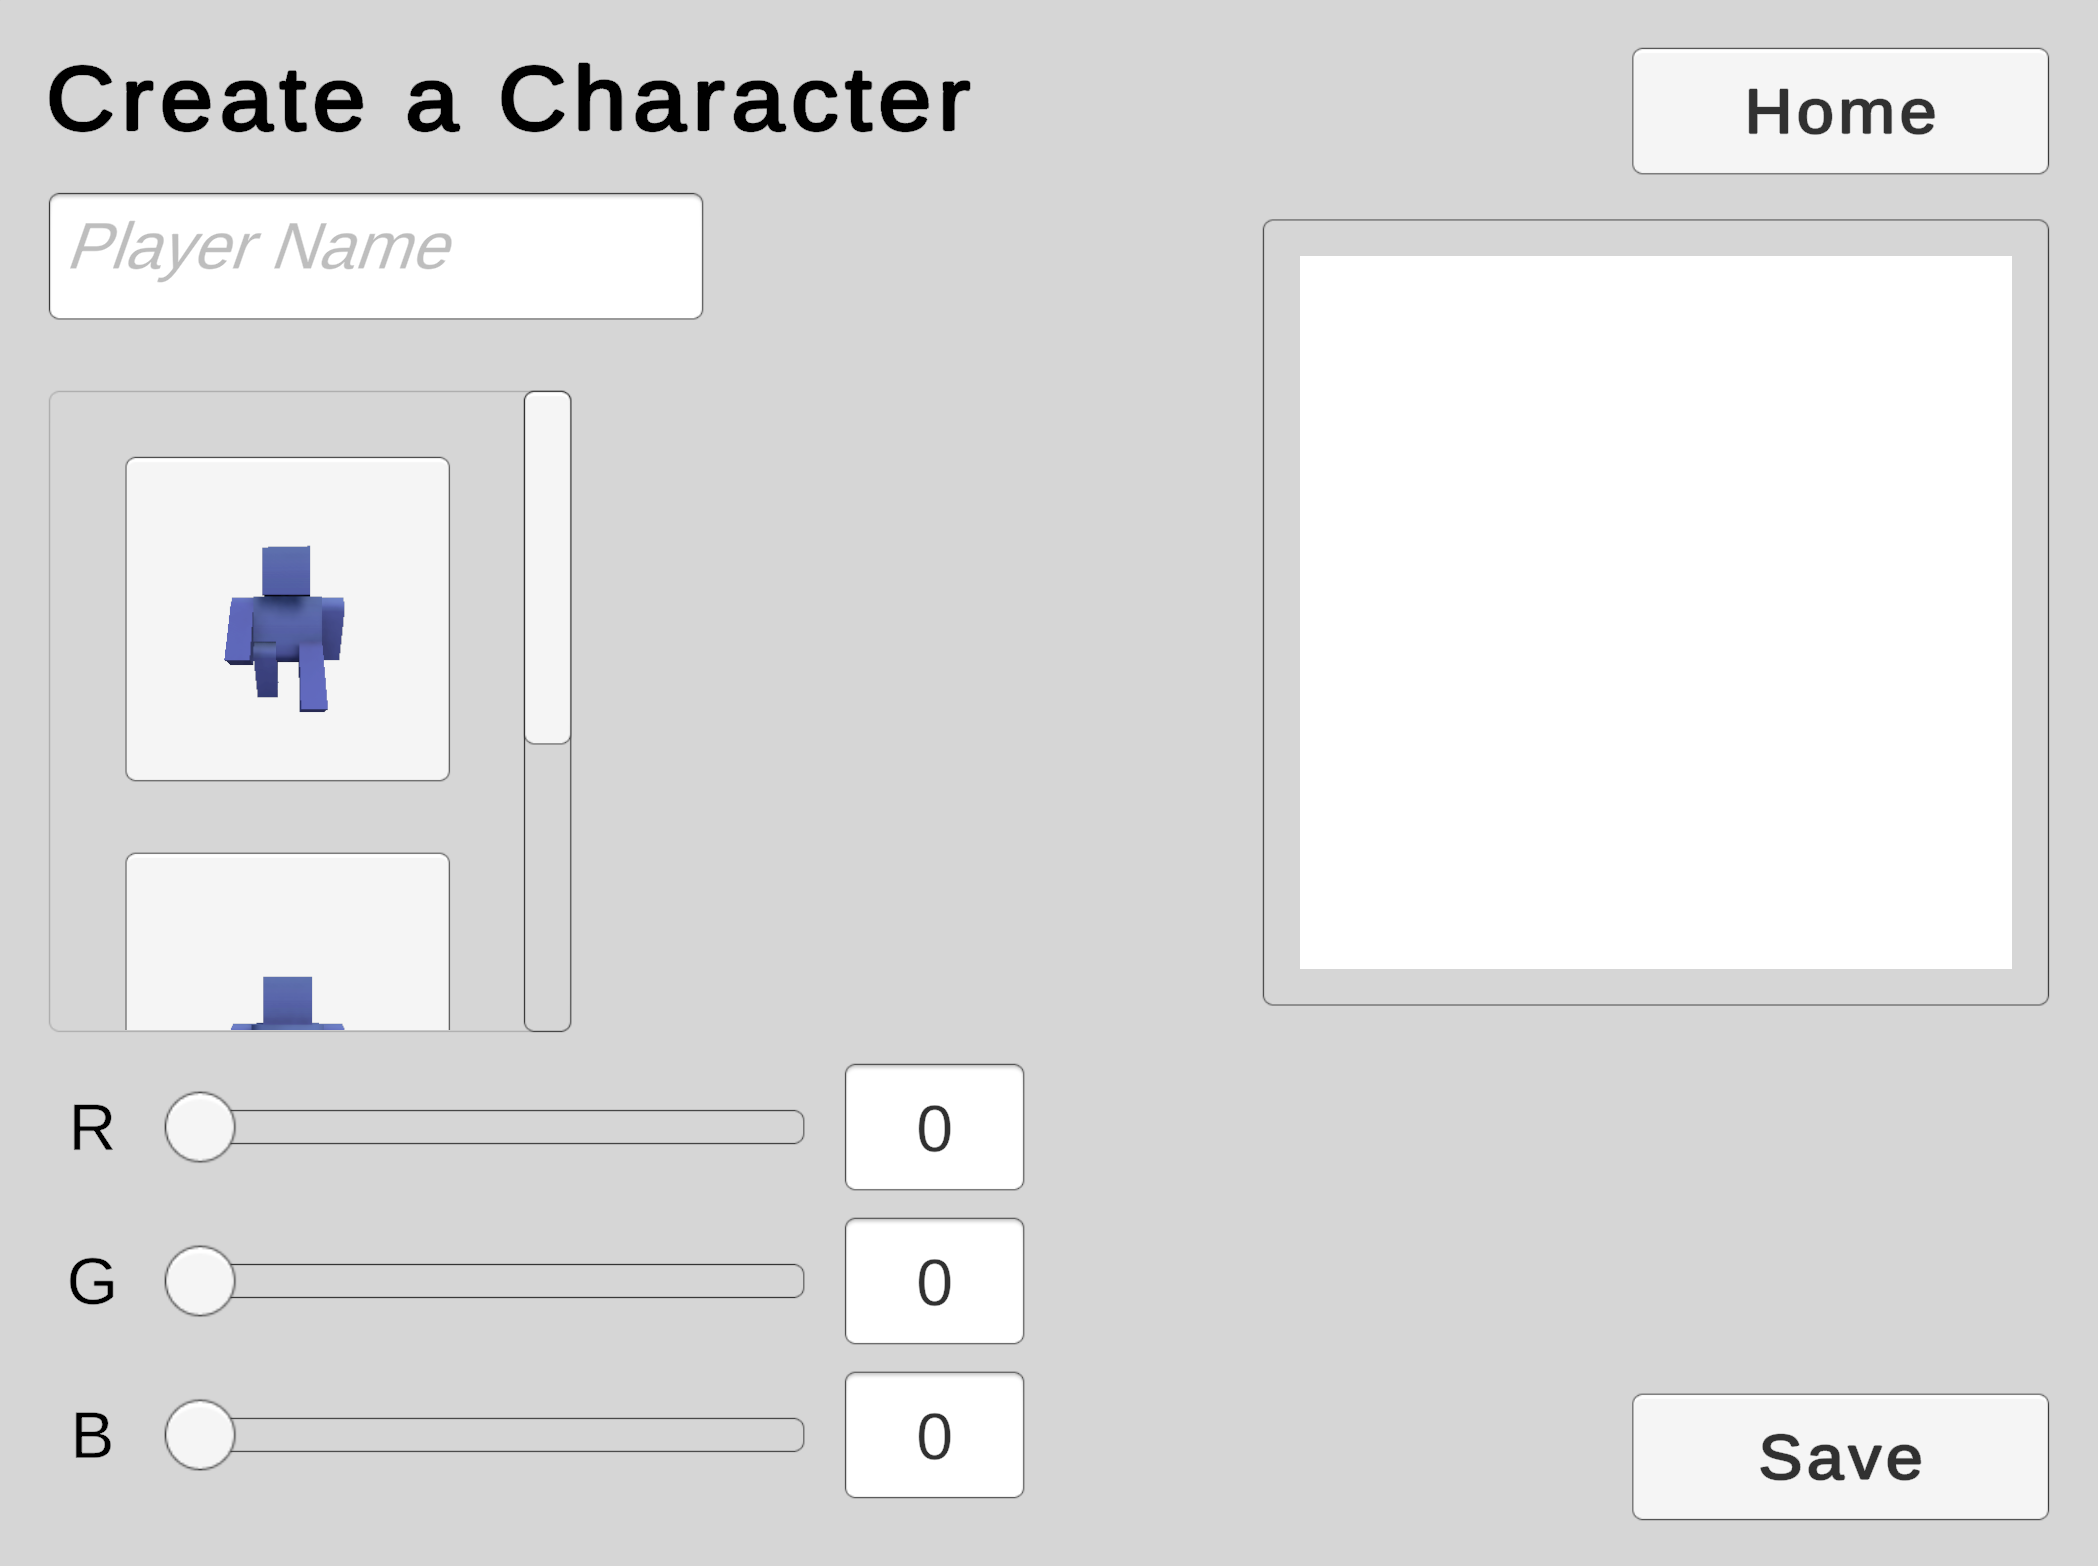2098x1566 pixels.
Task: Focus the G value number box
Action: point(933,1281)
